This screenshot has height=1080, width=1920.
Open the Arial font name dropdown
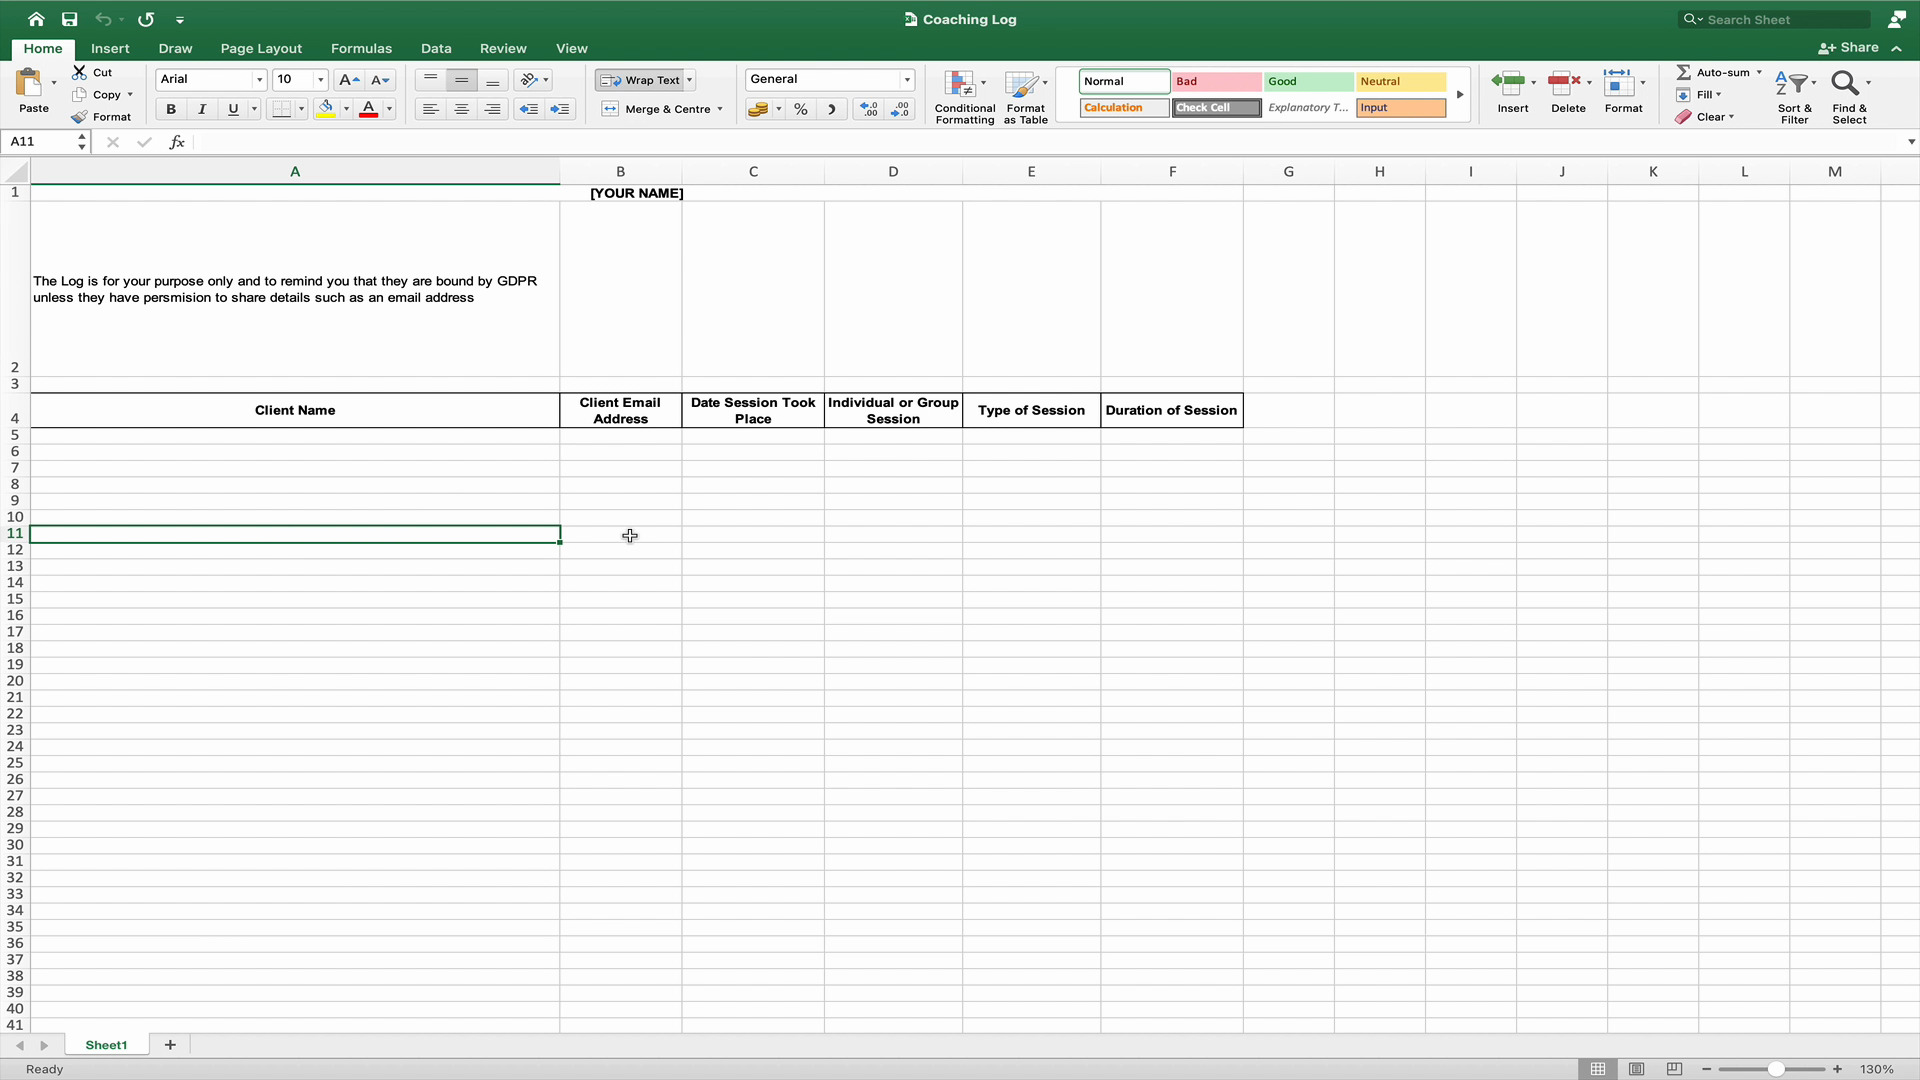point(259,80)
